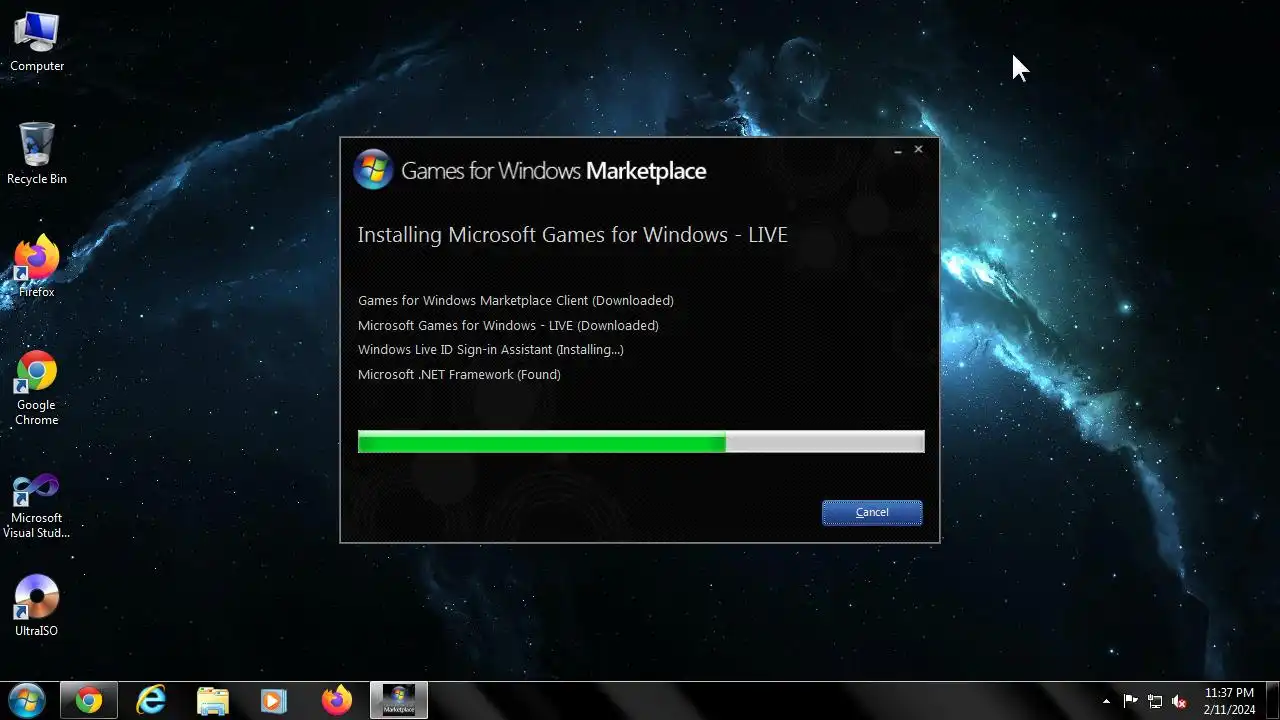Open Internet Explorer from the taskbar

pyautogui.click(x=151, y=700)
